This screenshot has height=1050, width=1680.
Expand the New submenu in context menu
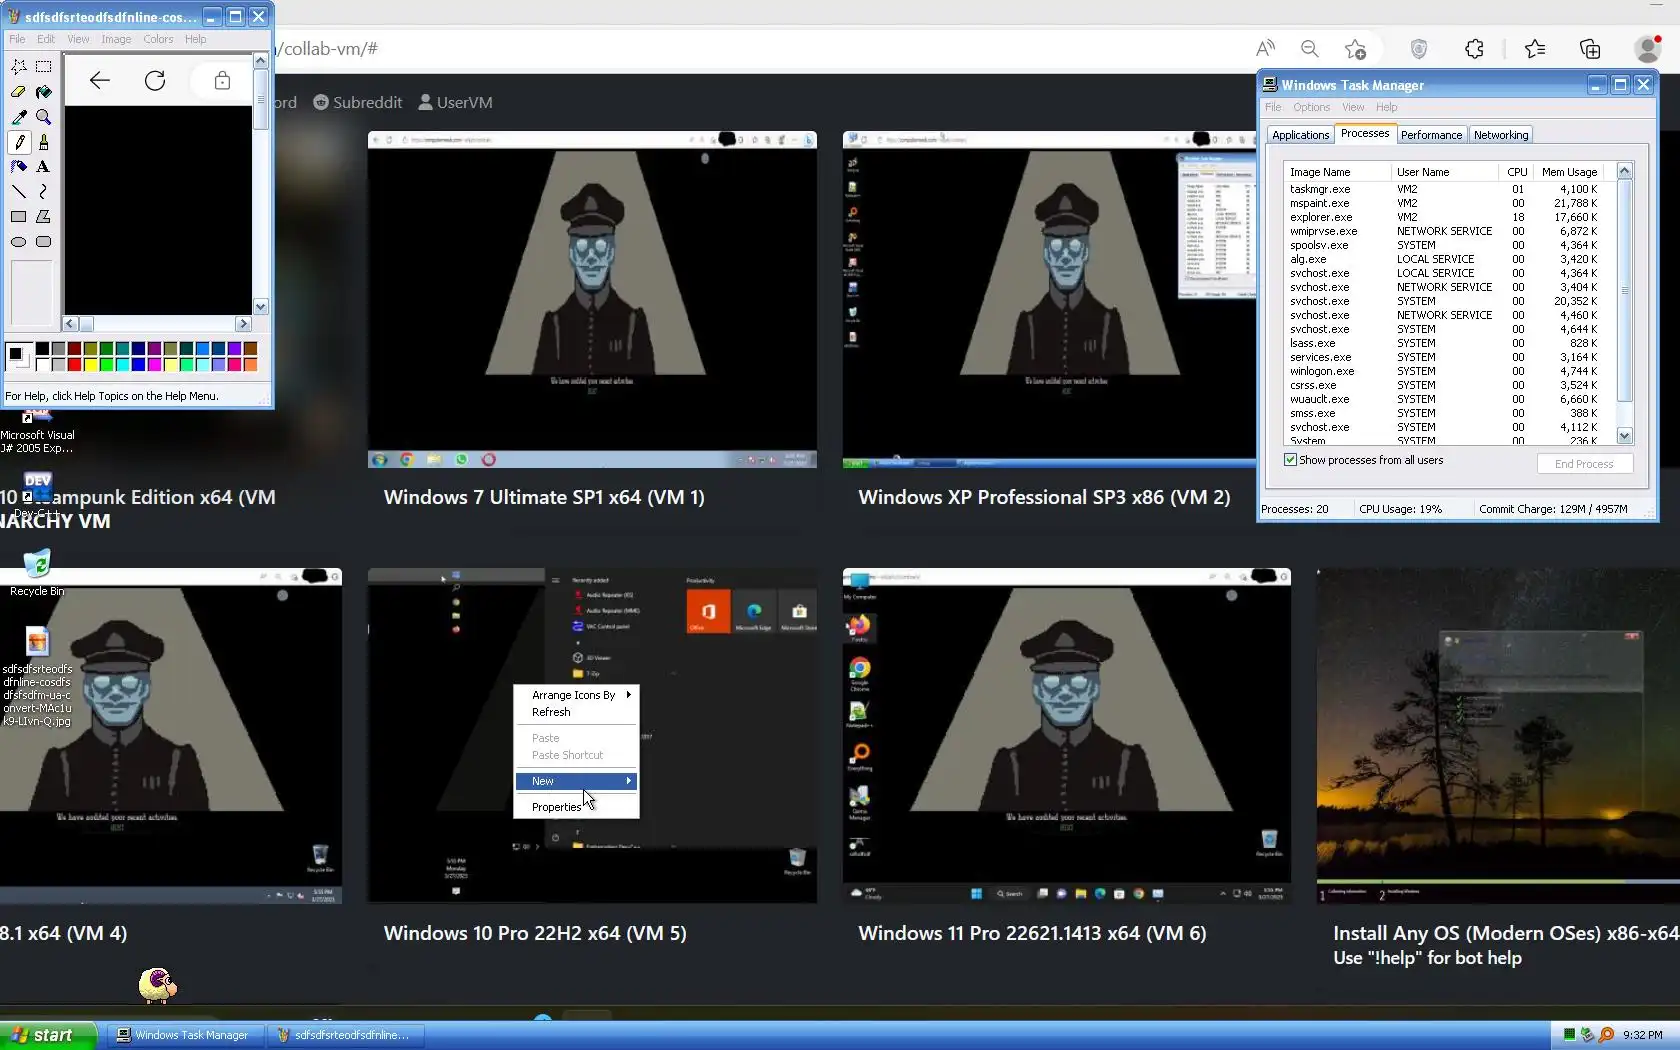(577, 781)
